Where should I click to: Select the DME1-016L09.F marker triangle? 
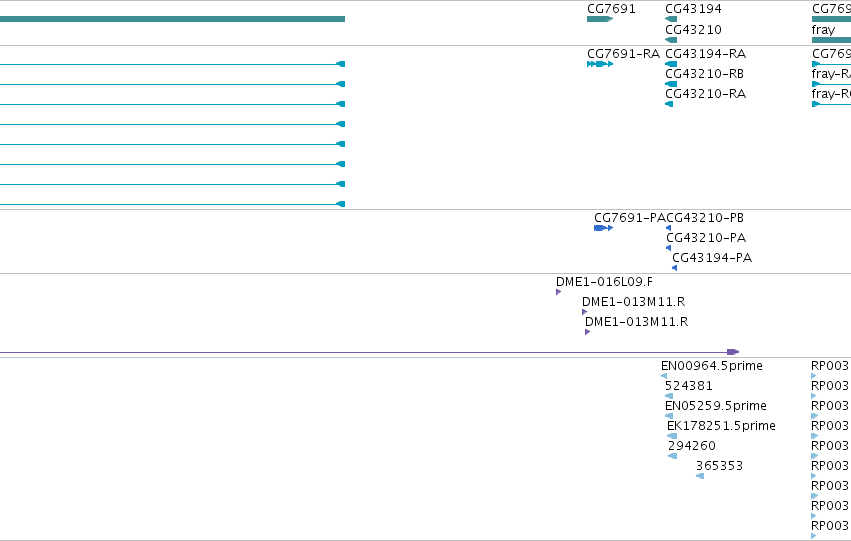pyautogui.click(x=558, y=292)
